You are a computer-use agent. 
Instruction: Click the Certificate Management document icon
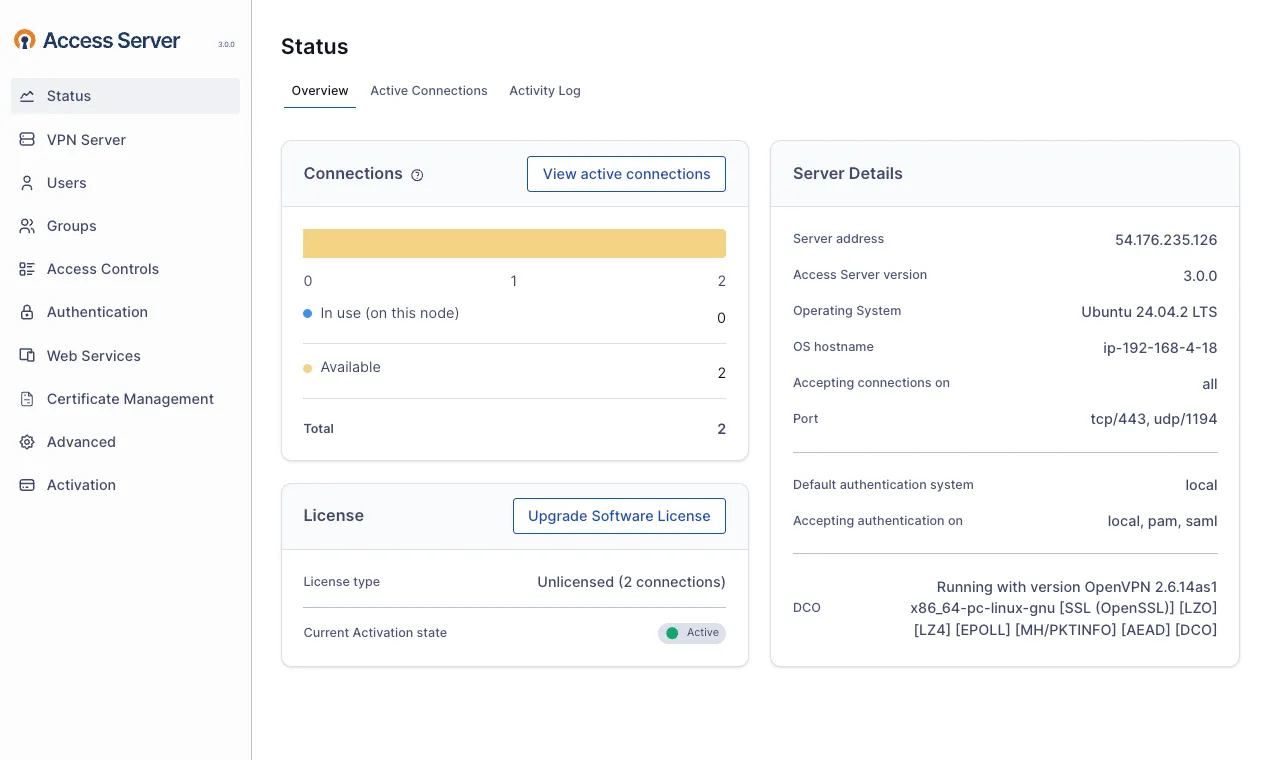tap(27, 399)
